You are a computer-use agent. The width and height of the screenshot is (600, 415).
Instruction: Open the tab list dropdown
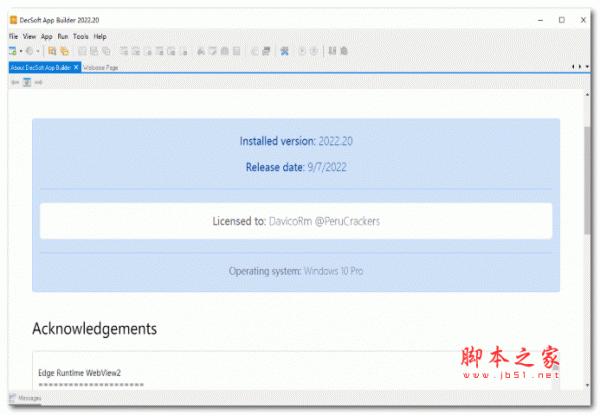click(587, 67)
